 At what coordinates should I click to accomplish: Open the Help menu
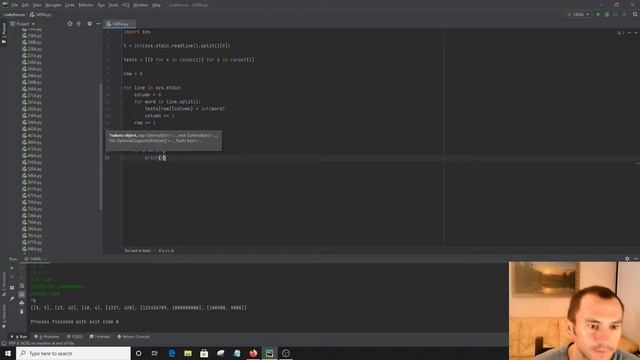click(156, 5)
